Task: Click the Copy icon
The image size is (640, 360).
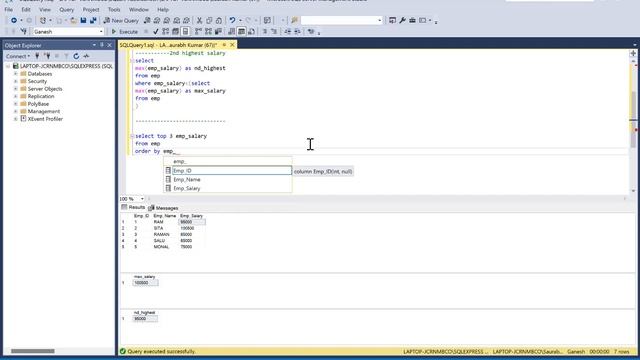Action: (209, 20)
